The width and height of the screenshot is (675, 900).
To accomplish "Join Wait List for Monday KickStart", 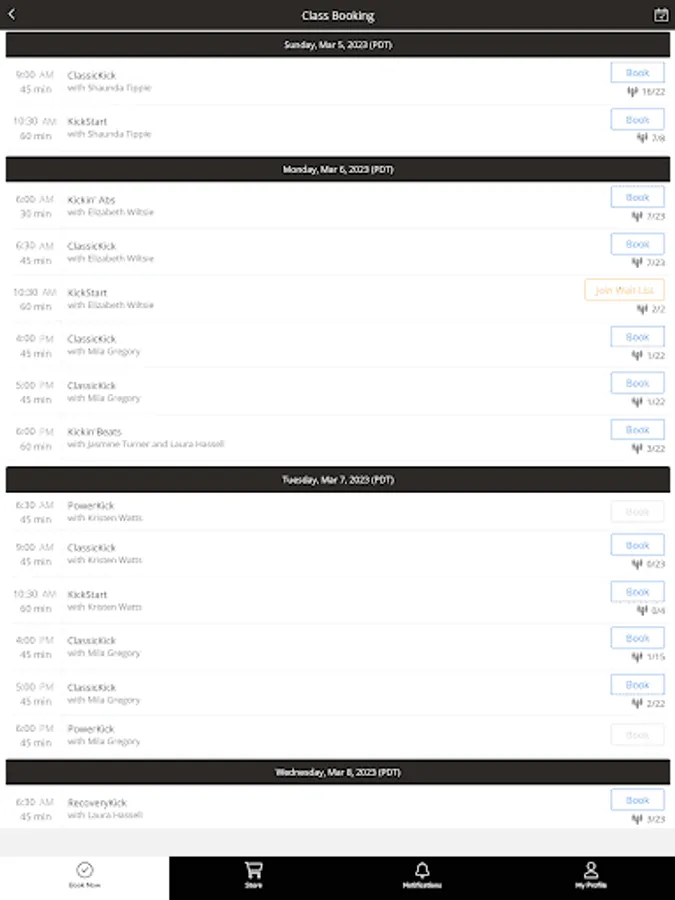I will coord(624,290).
